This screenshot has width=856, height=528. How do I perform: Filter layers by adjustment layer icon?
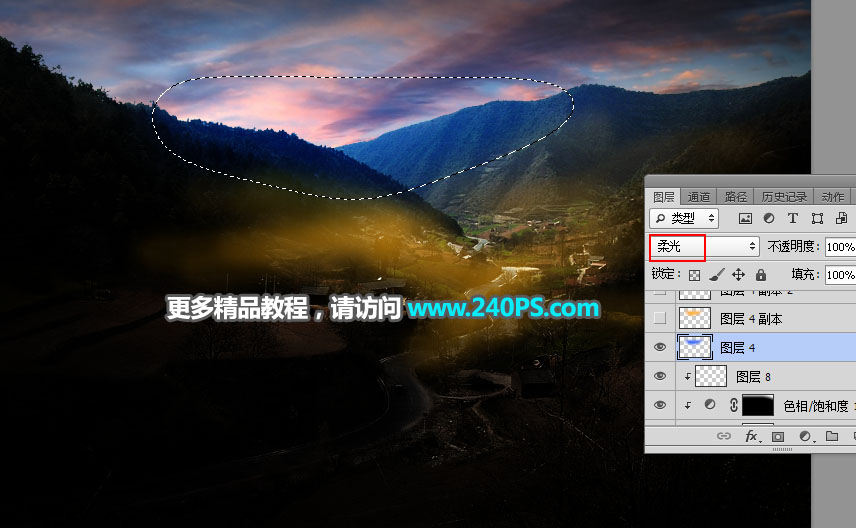[769, 218]
